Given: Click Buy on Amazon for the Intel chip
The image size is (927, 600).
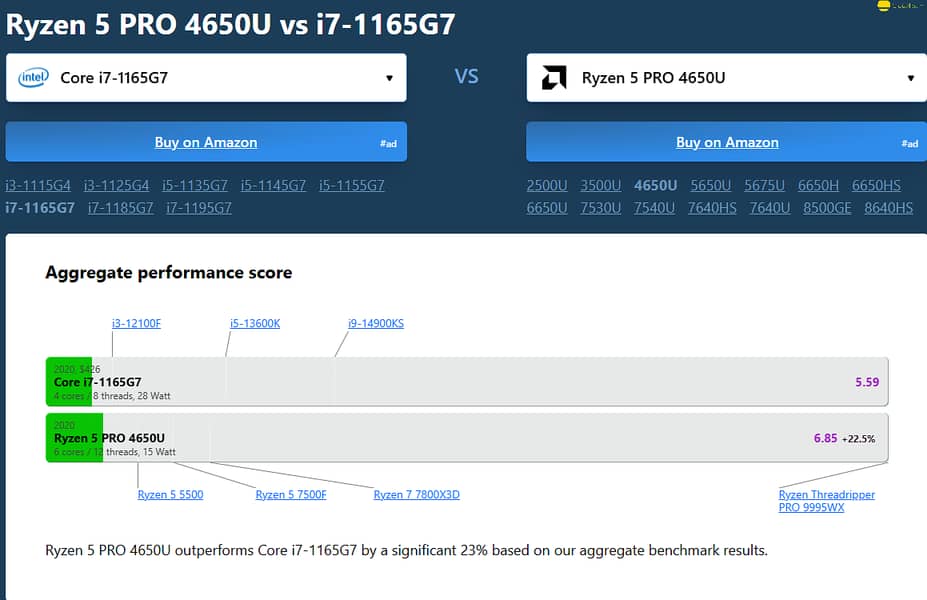Looking at the screenshot, I should 206,141.
